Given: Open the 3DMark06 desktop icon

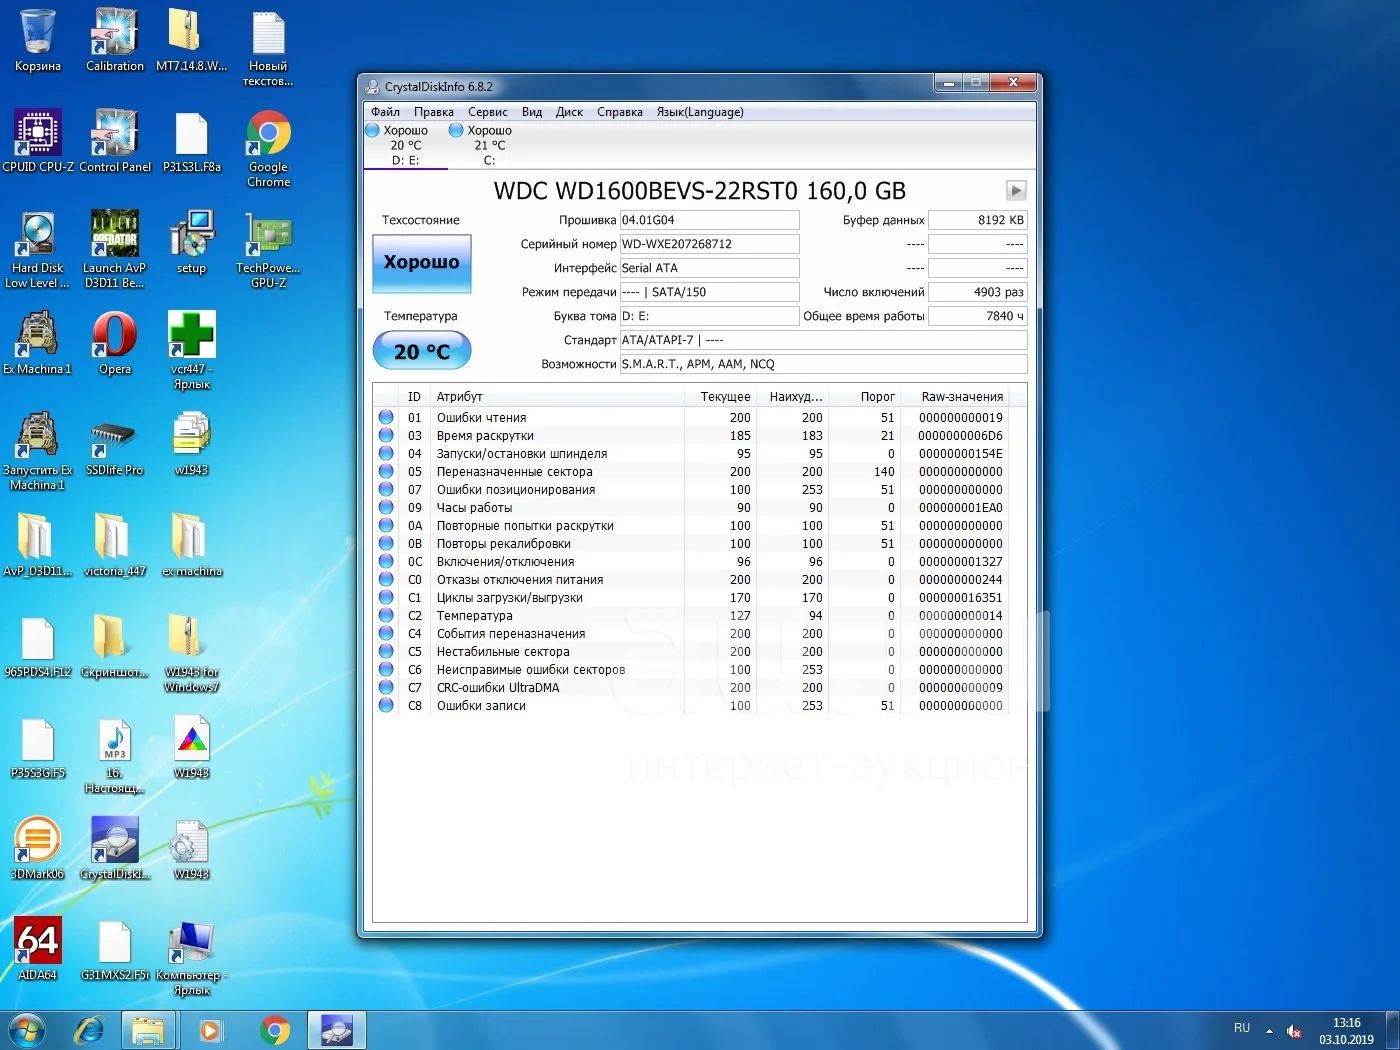Looking at the screenshot, I should 38,847.
